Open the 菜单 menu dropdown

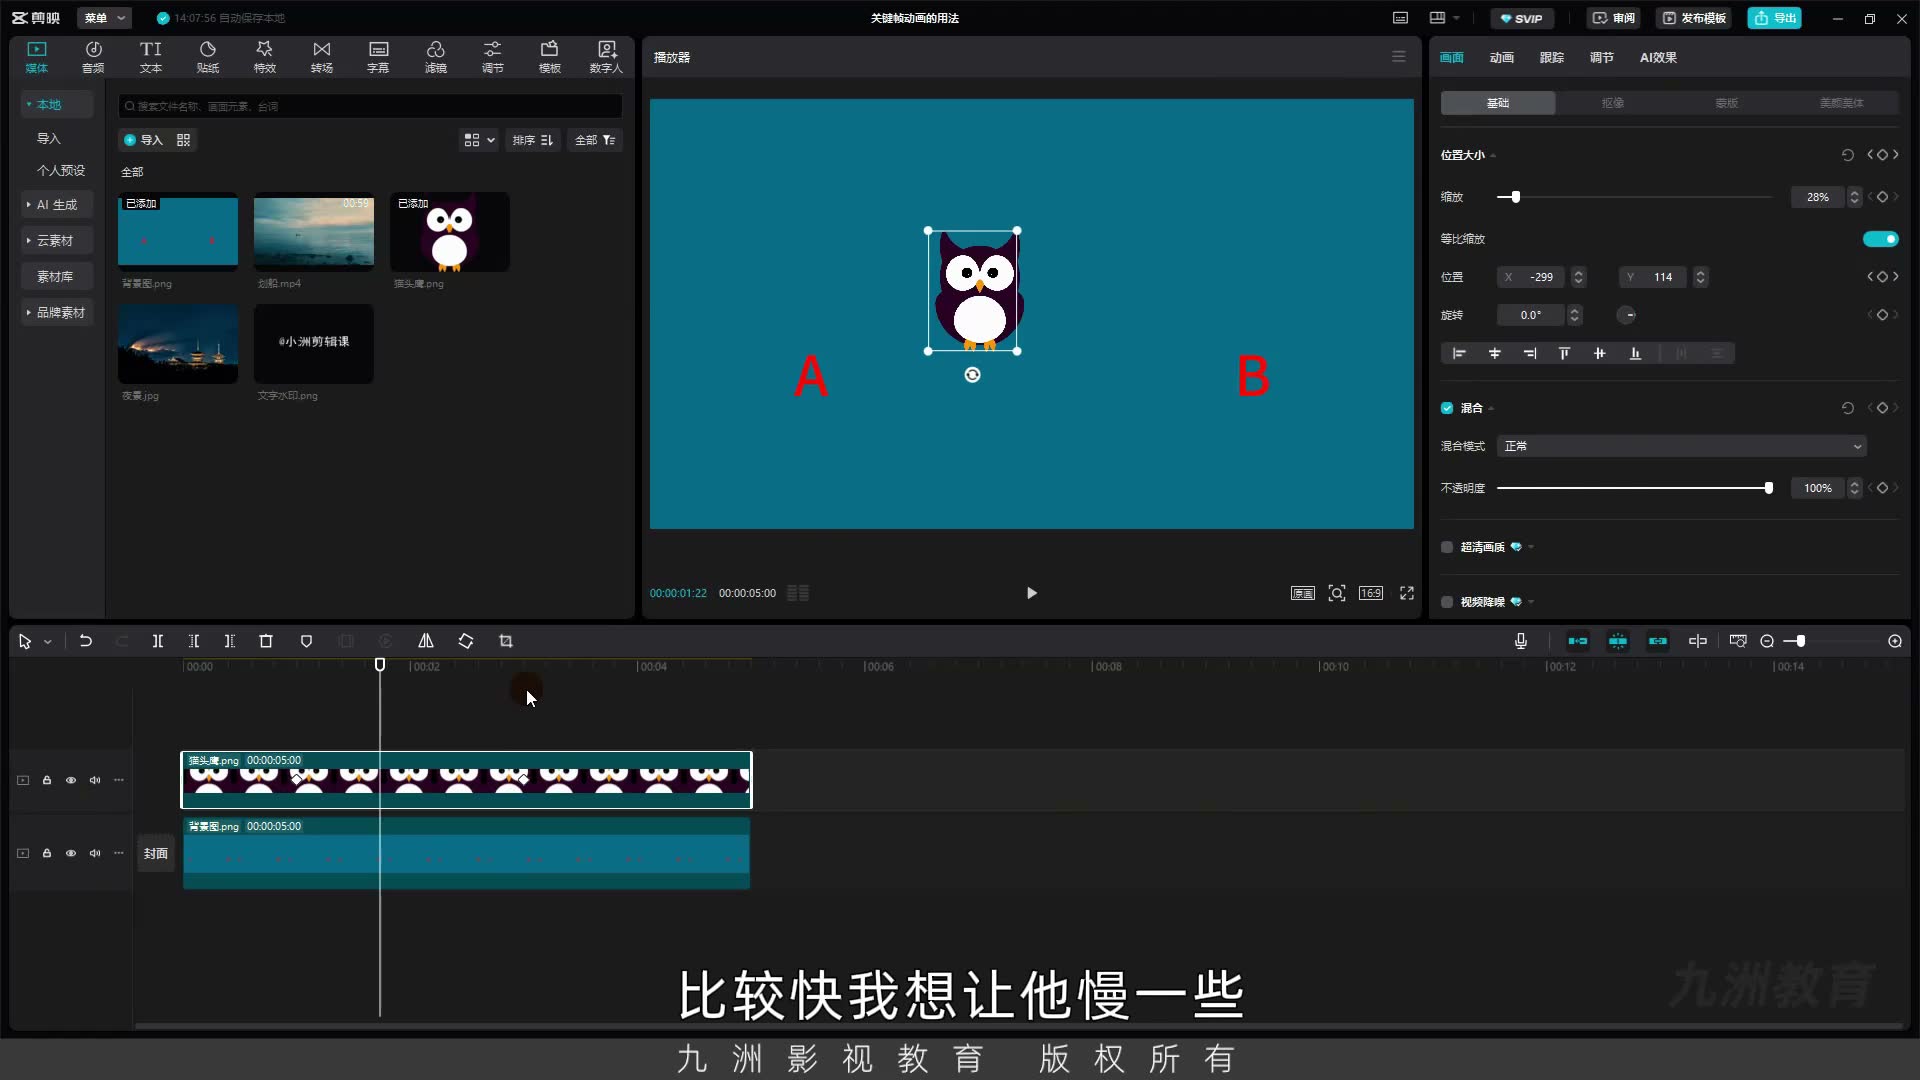point(104,18)
